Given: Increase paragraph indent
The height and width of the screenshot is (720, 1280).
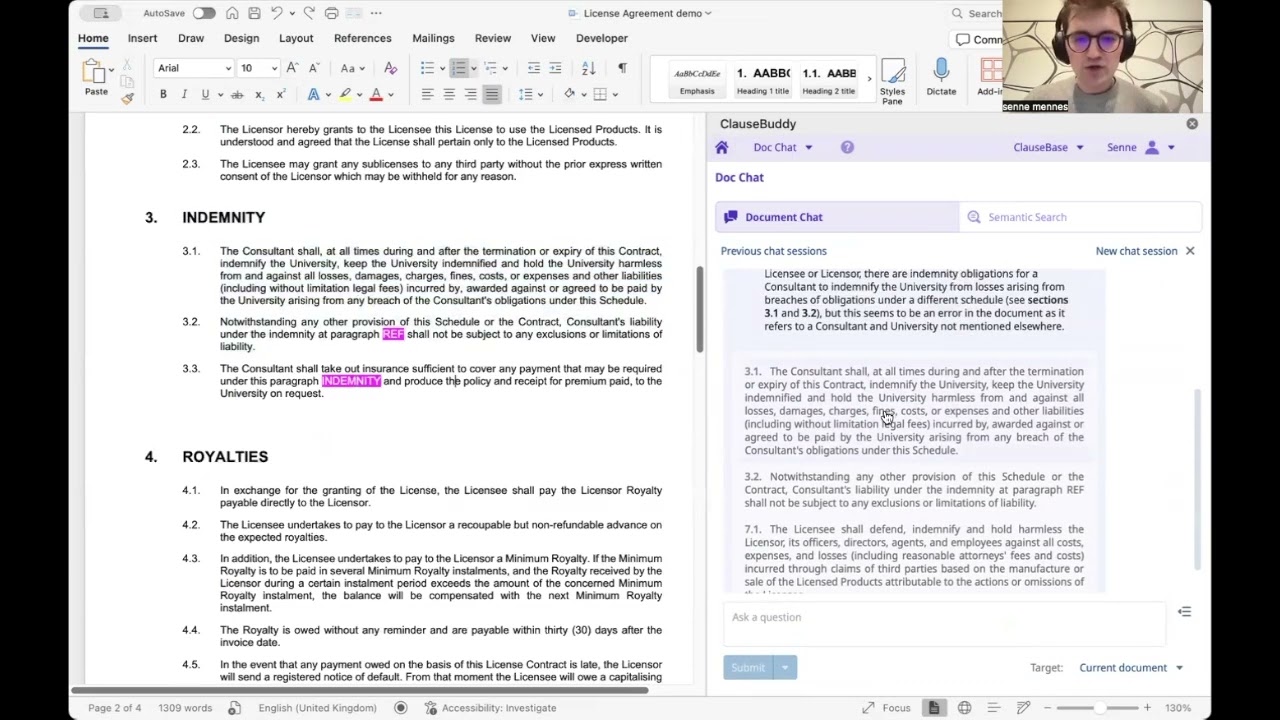Looking at the screenshot, I should (x=557, y=68).
